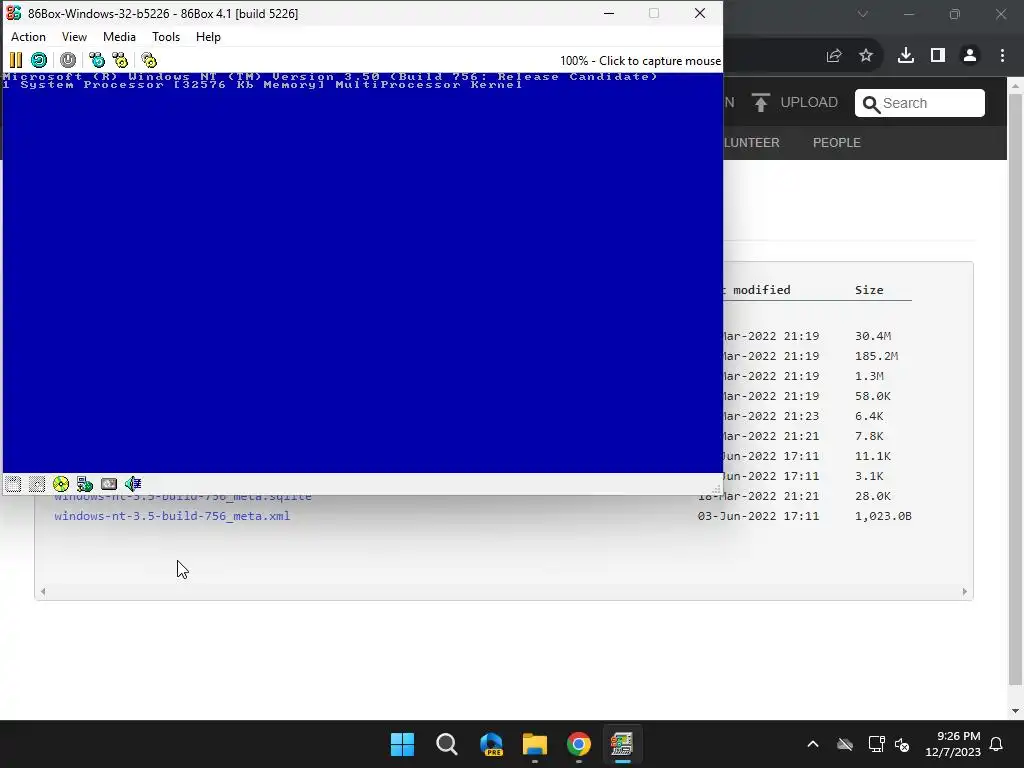The image size is (1024, 768).
Task: Click the 03-Jun-2022 17:11 date of meta.xml
Action: click(x=758, y=516)
